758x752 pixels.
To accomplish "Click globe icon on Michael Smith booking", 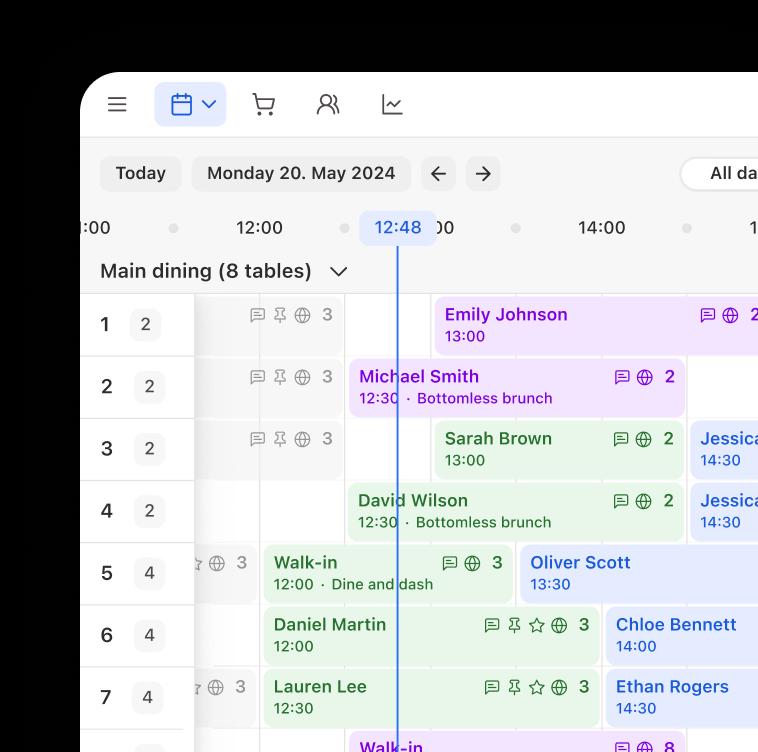I will 645,377.
